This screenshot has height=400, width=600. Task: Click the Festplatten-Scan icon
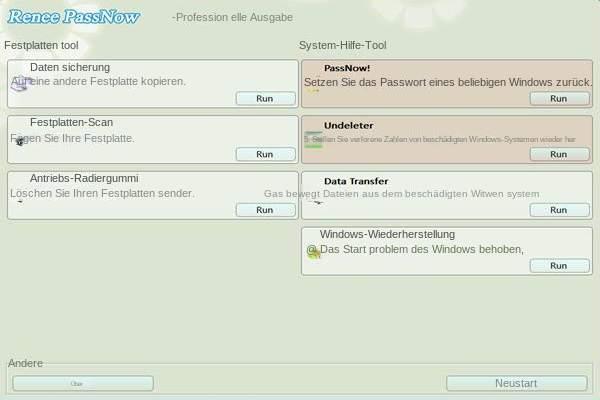[20, 141]
